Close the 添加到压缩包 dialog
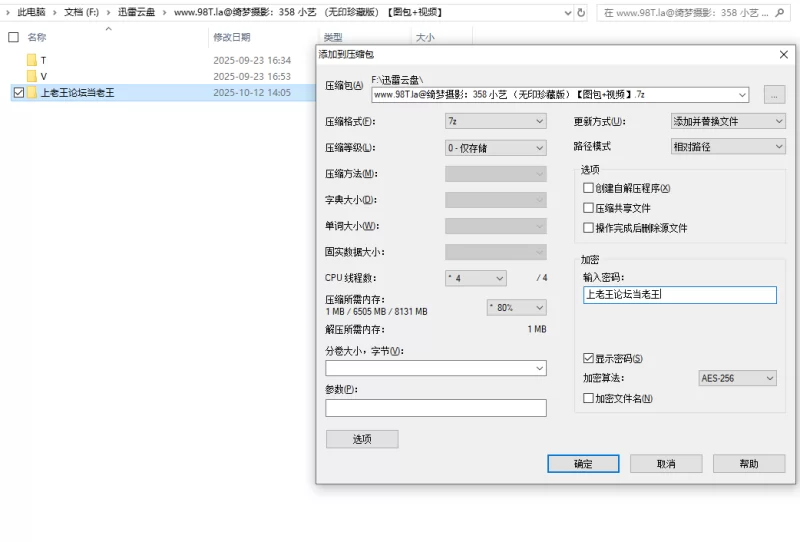This screenshot has height=542, width=800. tap(783, 54)
